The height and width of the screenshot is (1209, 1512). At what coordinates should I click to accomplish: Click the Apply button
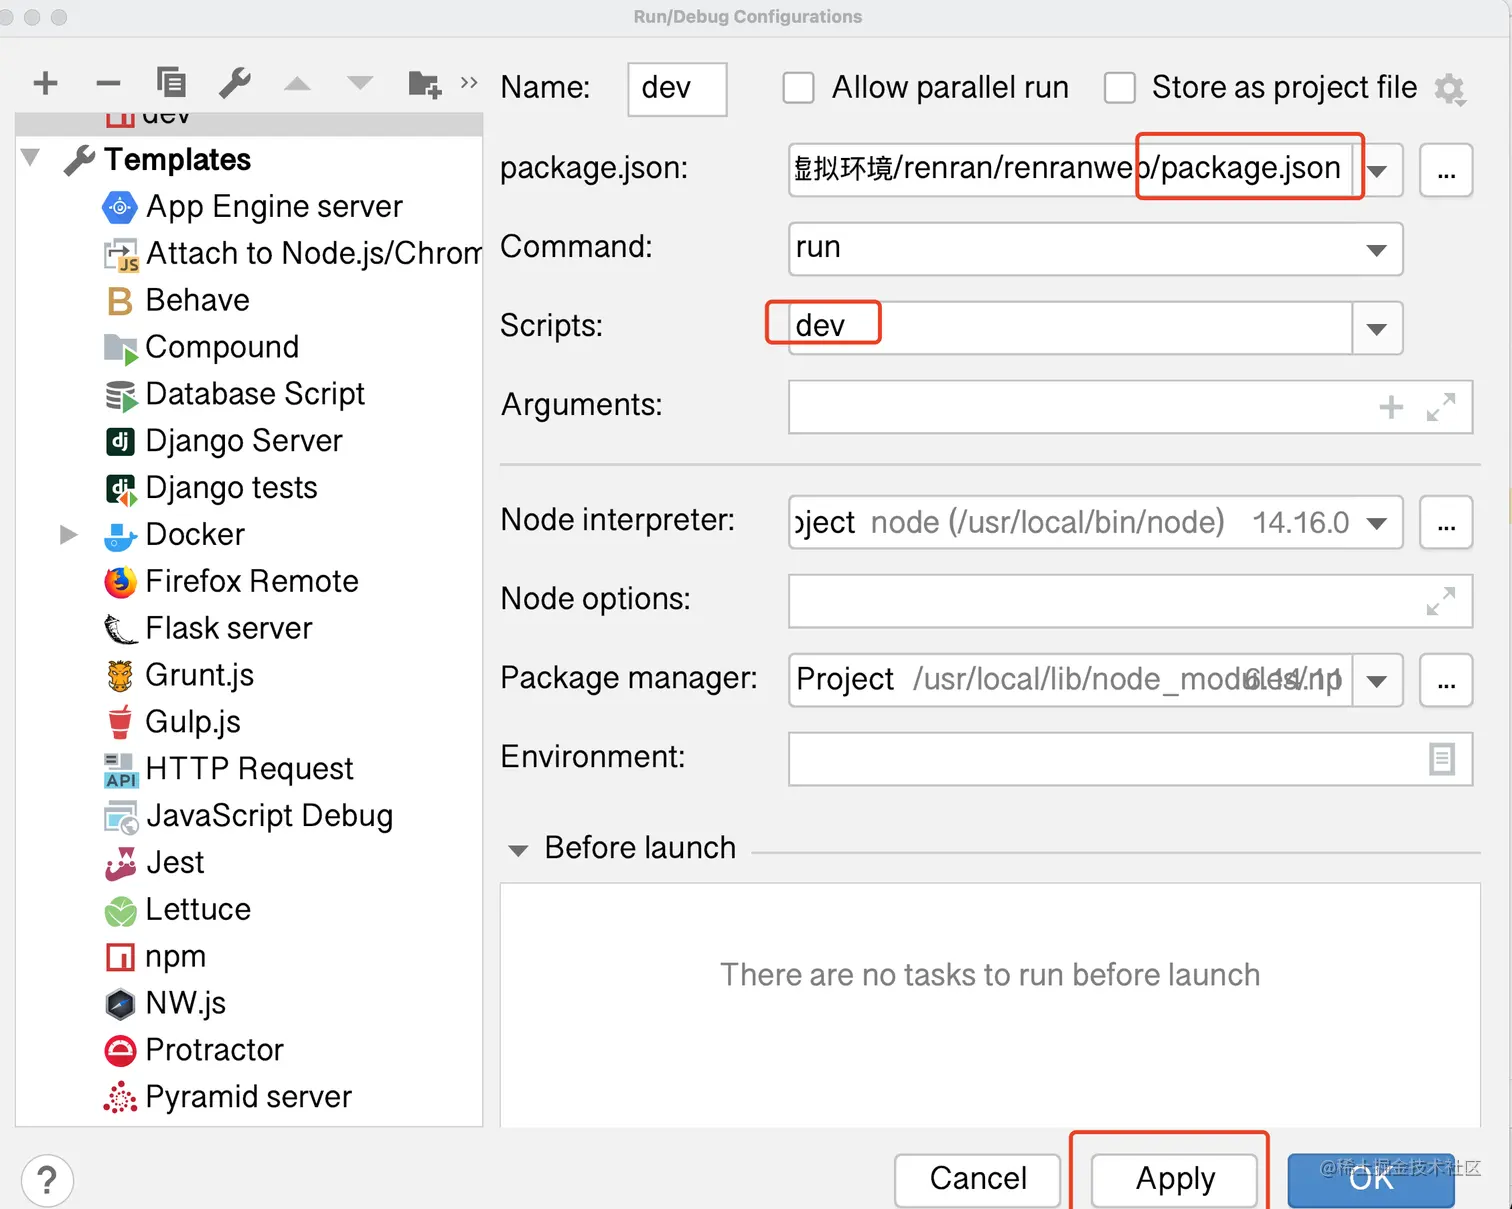click(x=1174, y=1180)
